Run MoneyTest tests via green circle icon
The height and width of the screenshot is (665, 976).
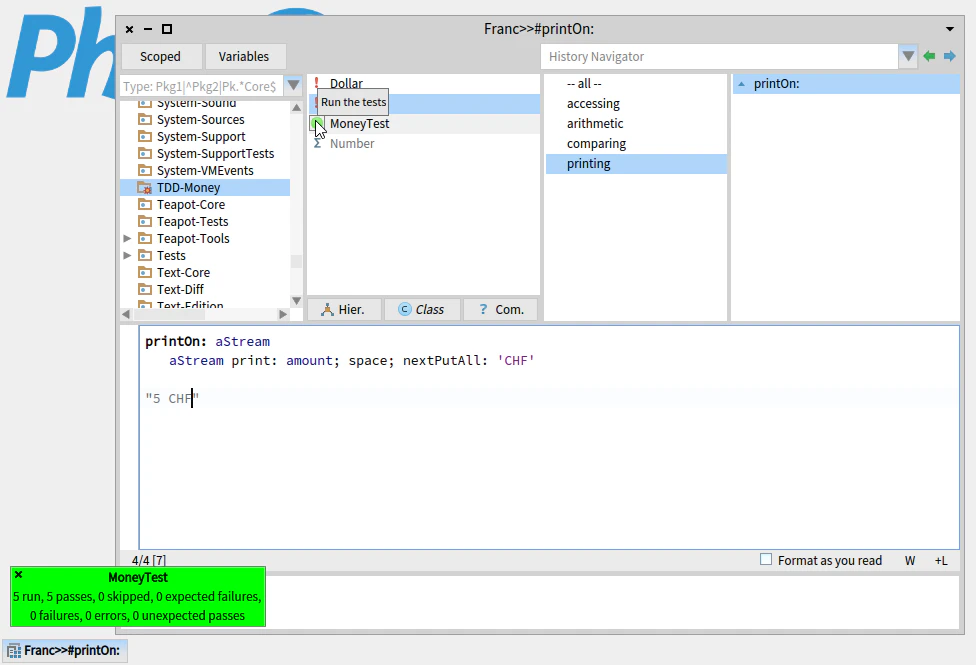317,123
